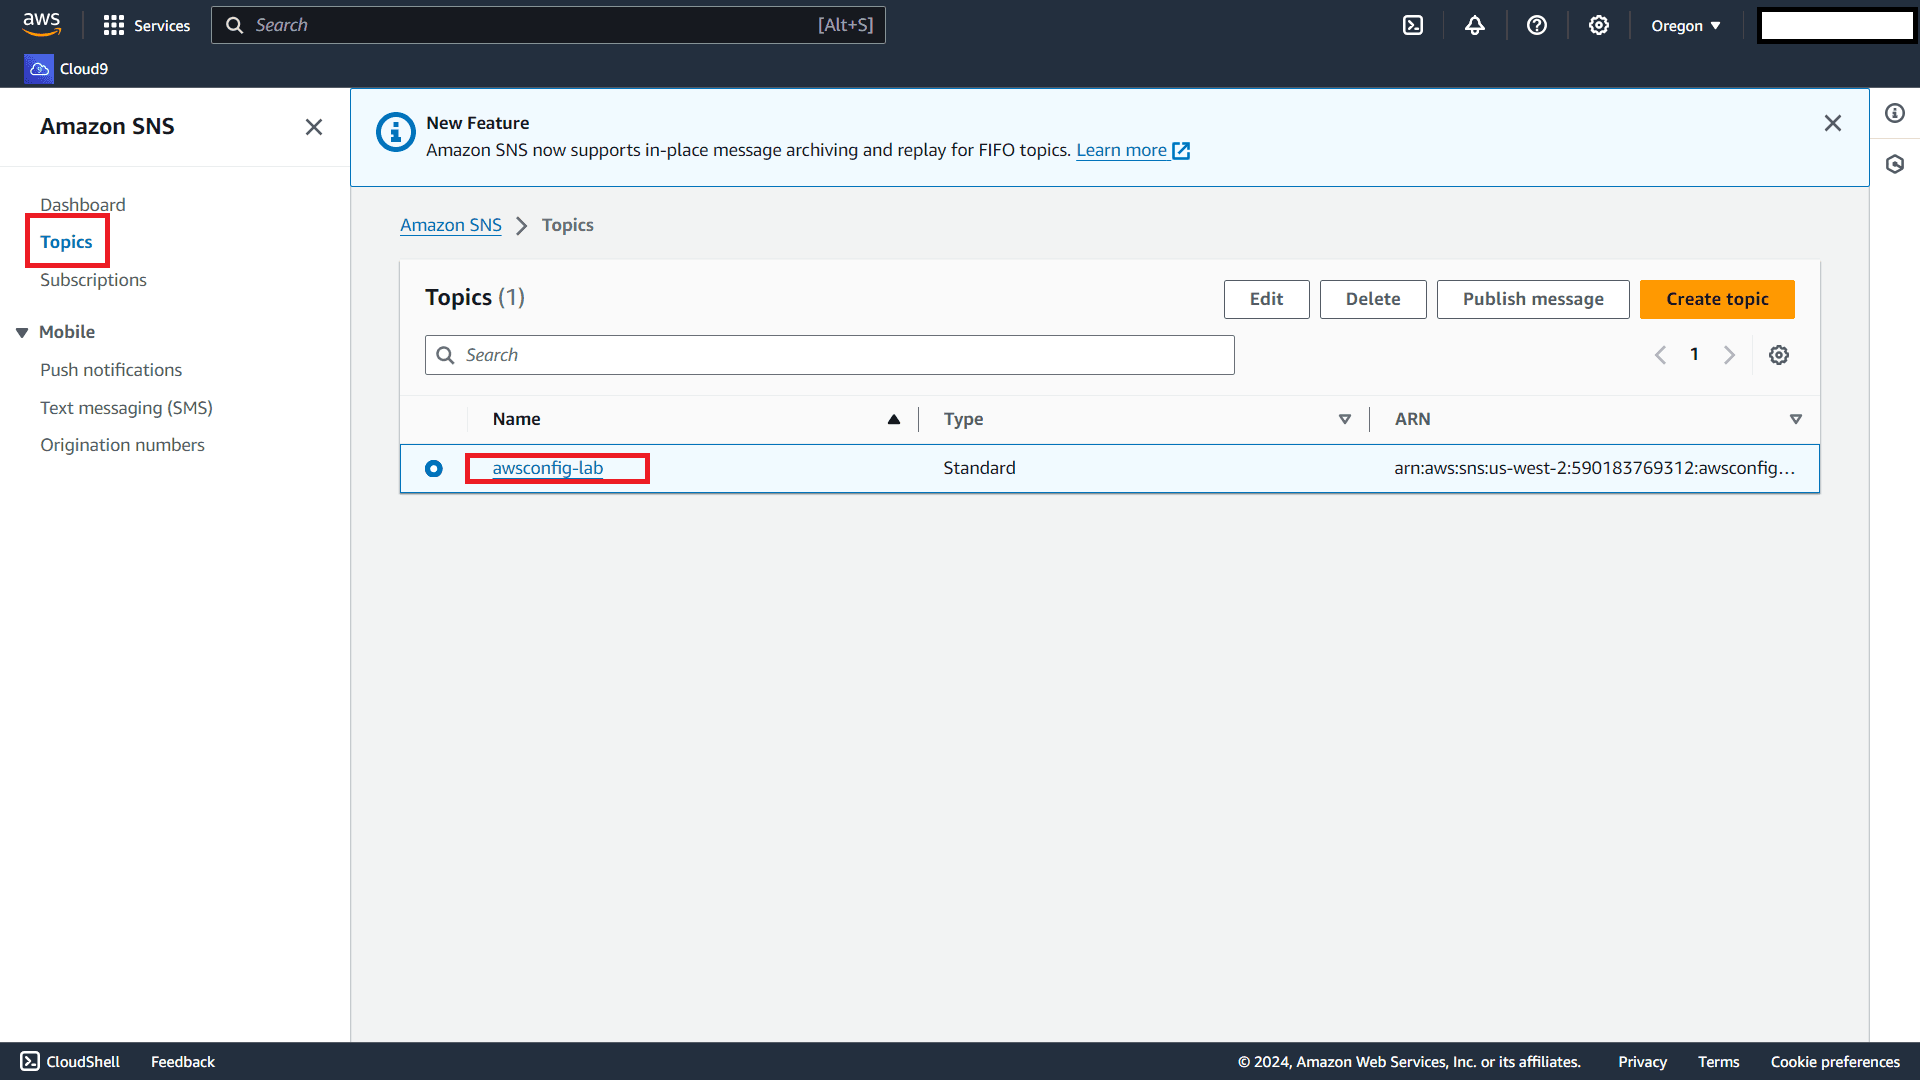Click the account name box in top bar
This screenshot has width=1920, height=1080.
[x=1837, y=25]
